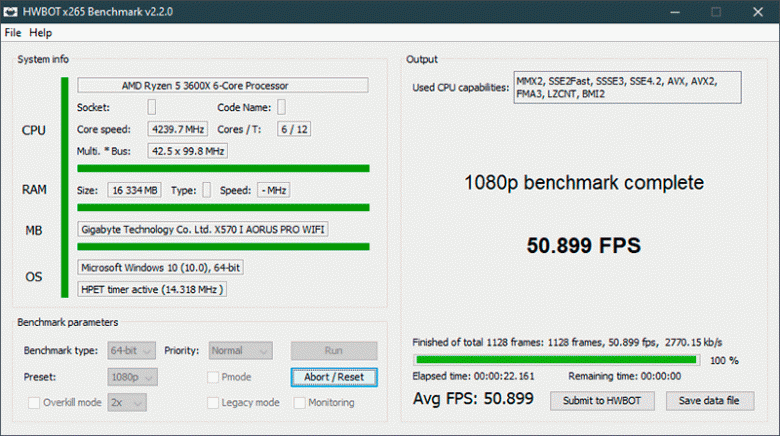Open the Priority Normal dropdown
The height and width of the screenshot is (436, 780).
click(241, 350)
